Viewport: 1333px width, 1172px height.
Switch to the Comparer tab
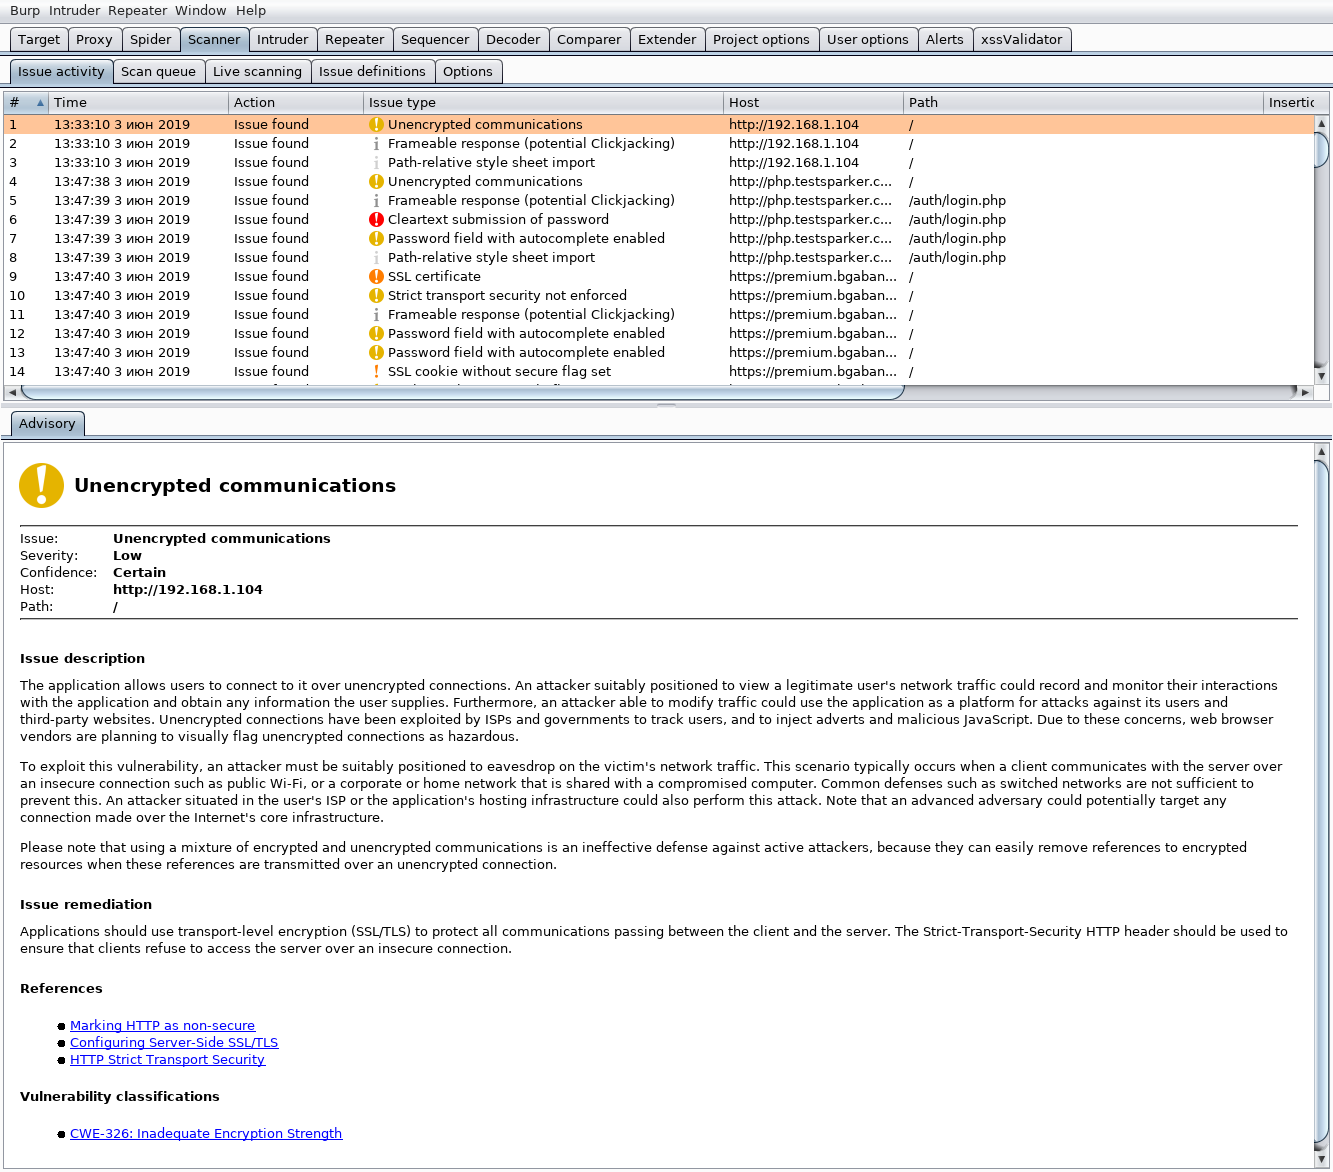tap(589, 40)
